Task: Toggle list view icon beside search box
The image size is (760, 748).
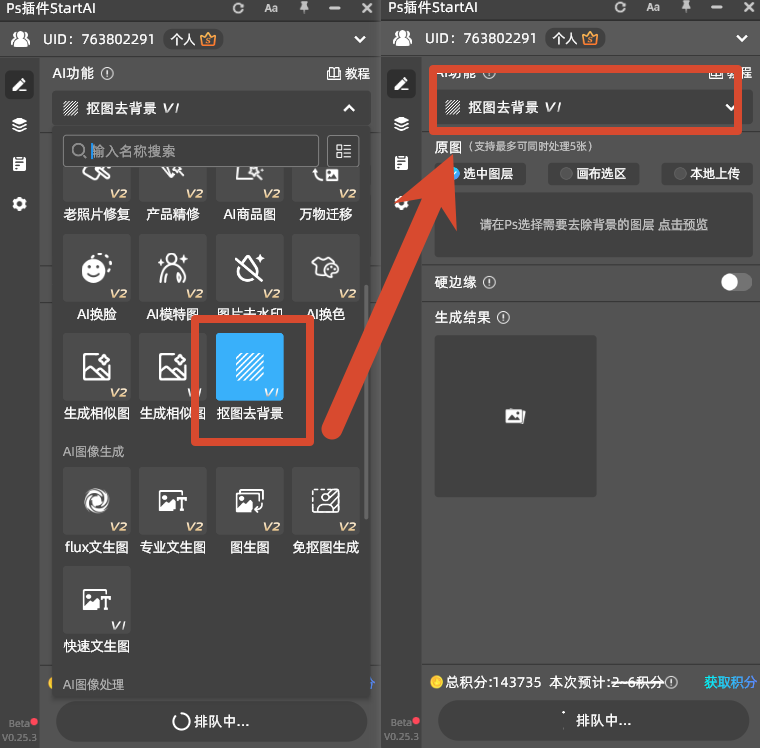Action: (343, 151)
